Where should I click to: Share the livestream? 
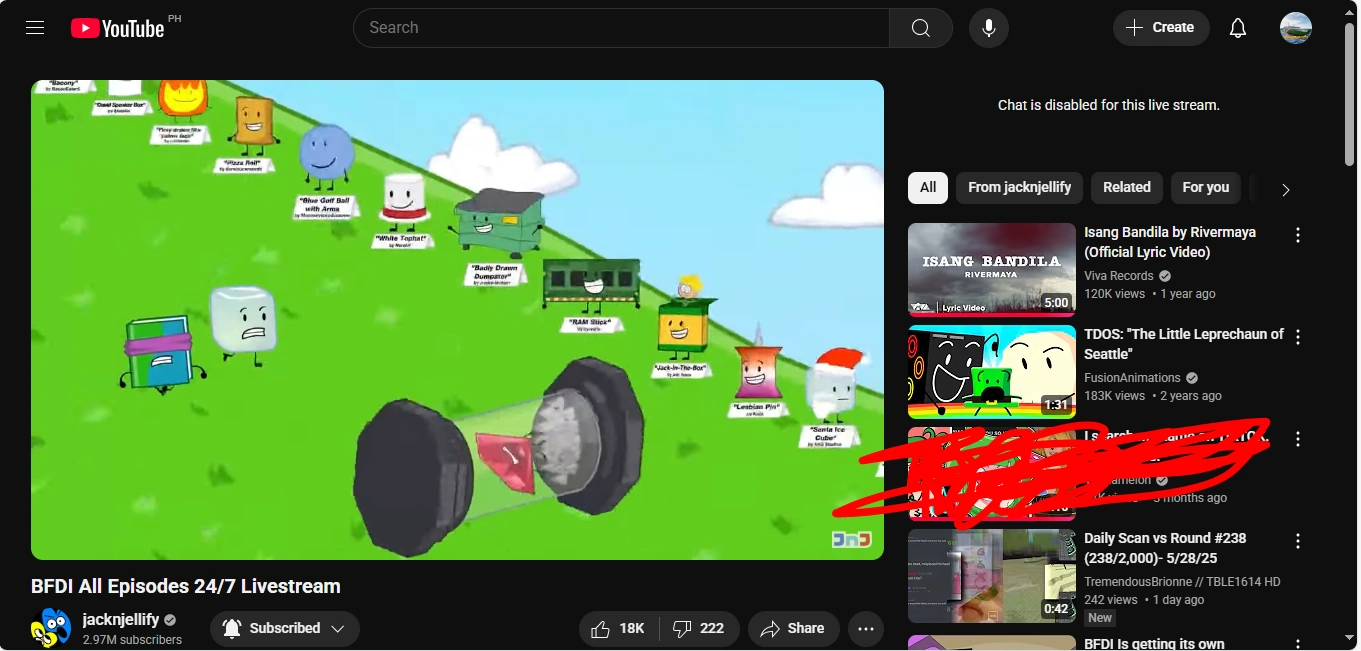coord(793,628)
